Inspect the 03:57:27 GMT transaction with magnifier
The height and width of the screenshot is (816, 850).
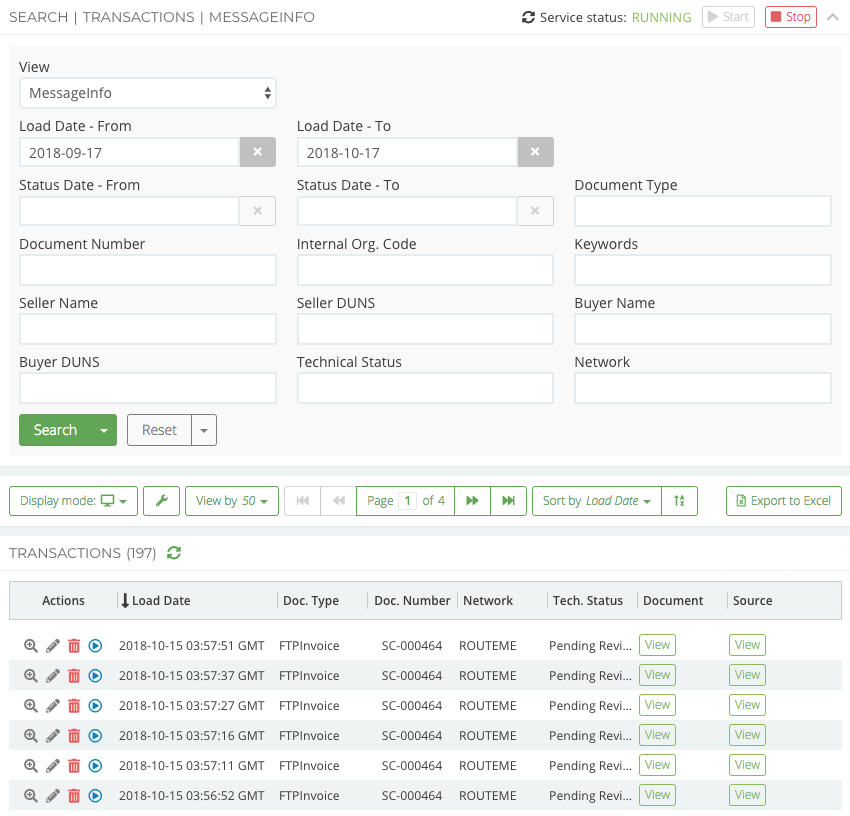point(31,706)
